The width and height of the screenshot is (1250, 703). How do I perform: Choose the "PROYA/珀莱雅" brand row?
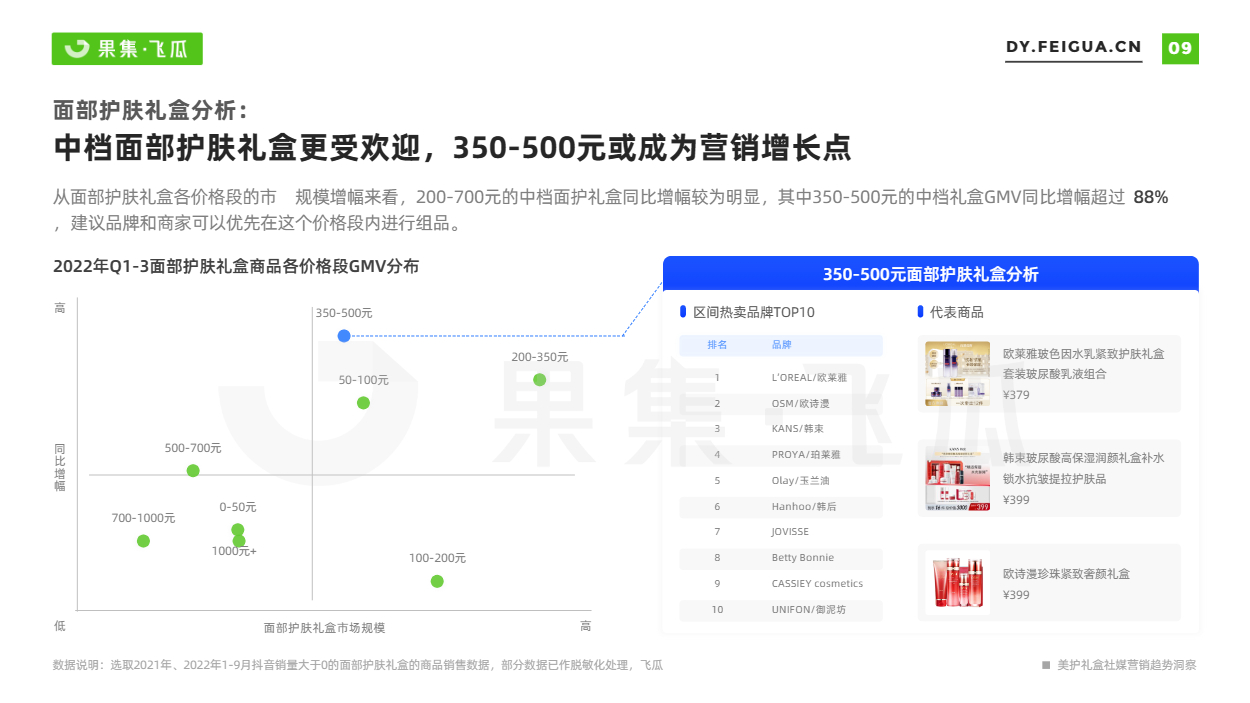pos(781,455)
